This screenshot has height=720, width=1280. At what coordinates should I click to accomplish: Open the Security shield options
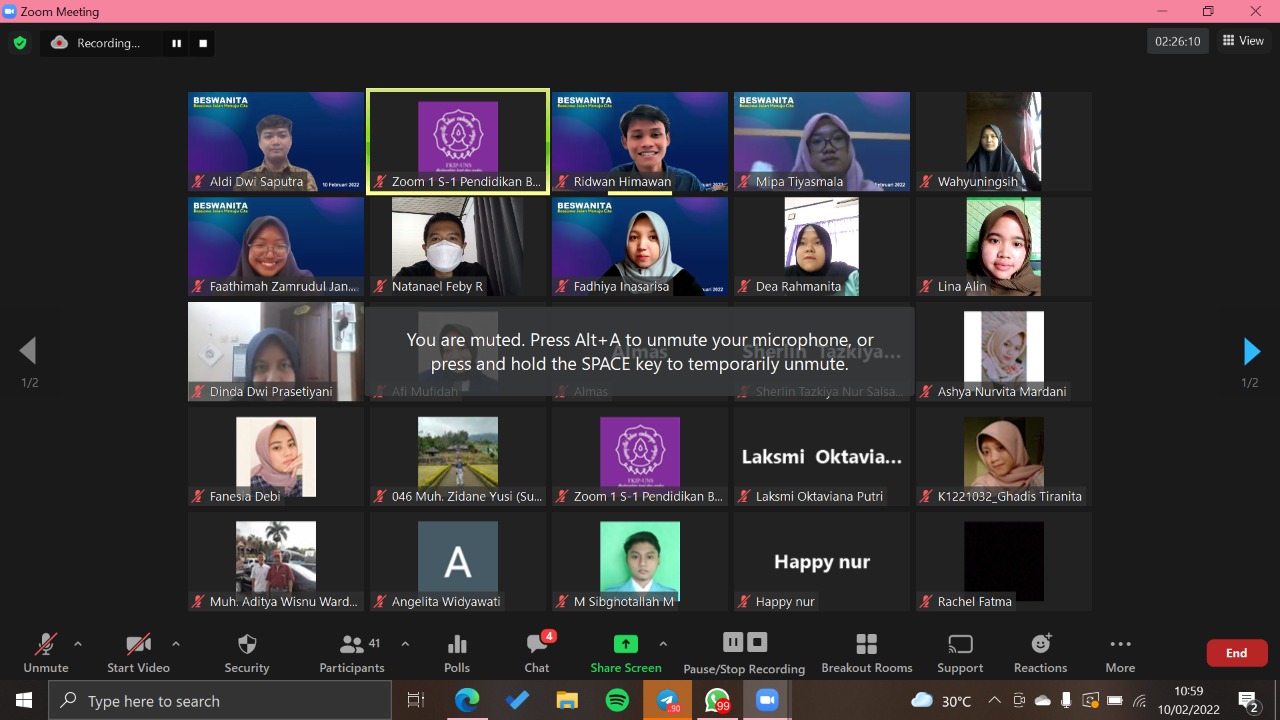coord(247,652)
